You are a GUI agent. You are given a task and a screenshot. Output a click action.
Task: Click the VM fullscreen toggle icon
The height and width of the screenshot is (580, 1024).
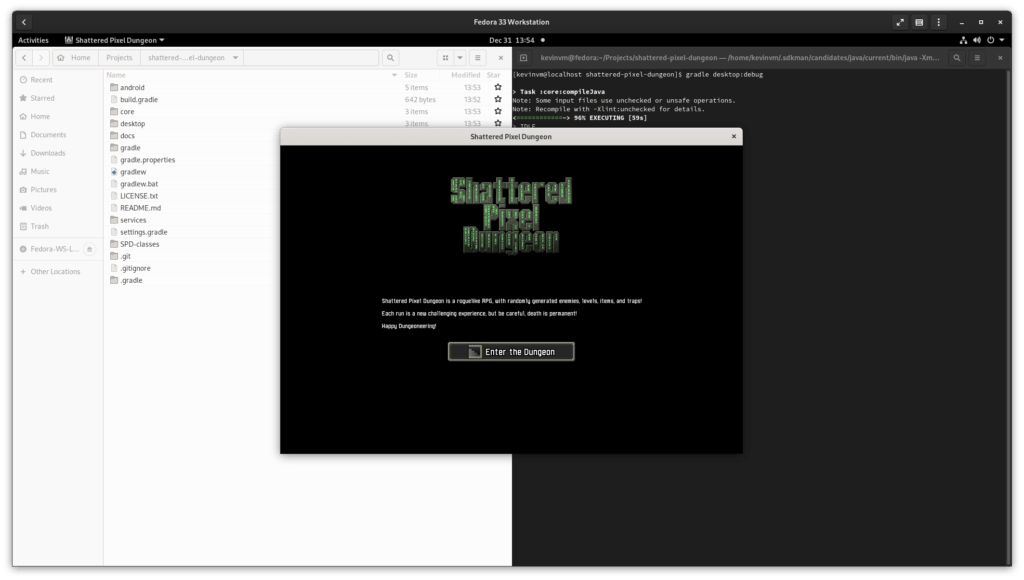(x=900, y=22)
